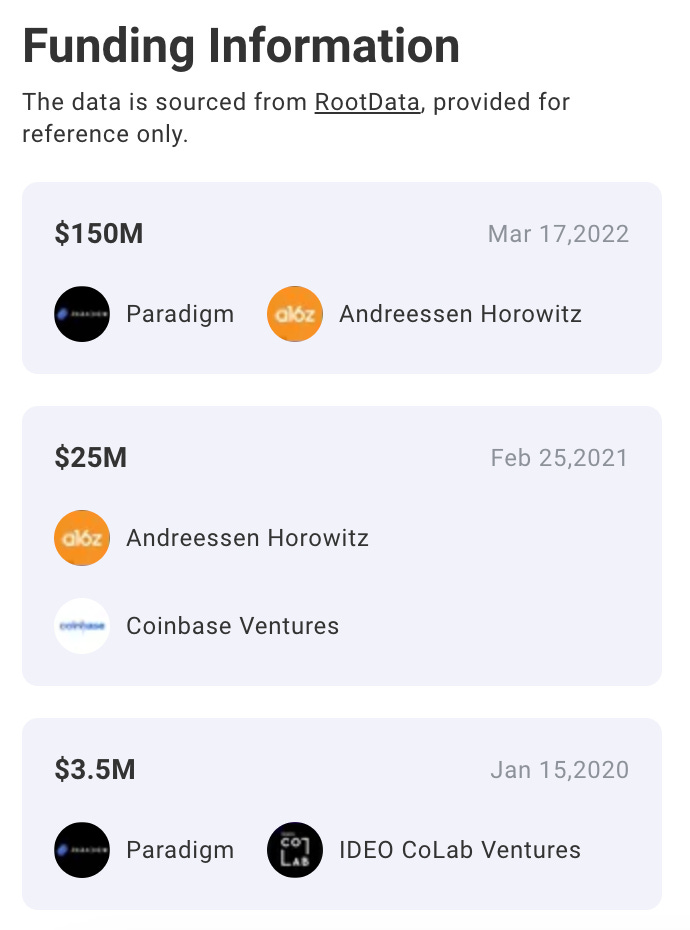
Task: Click the Paradigm logo in the $3.5M round
Action: click(82, 850)
